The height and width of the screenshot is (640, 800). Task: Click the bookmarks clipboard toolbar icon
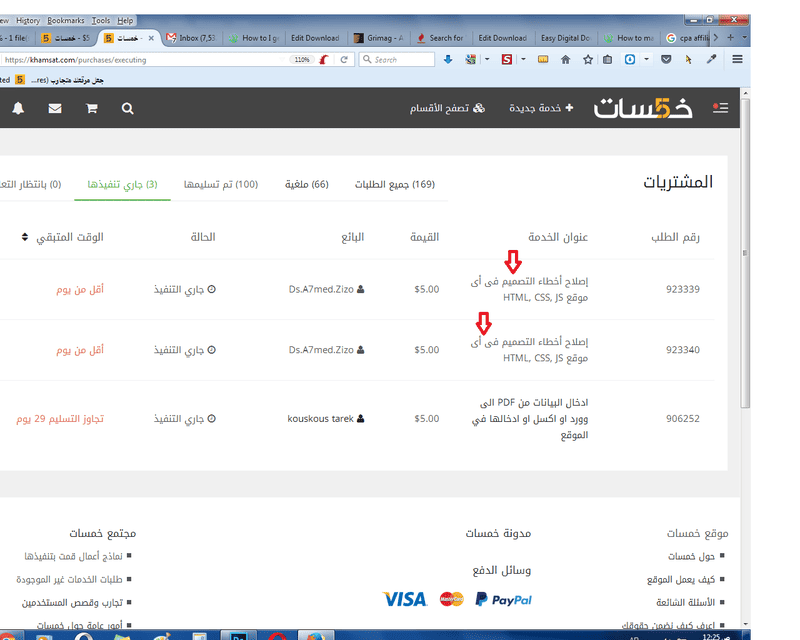tap(607, 60)
